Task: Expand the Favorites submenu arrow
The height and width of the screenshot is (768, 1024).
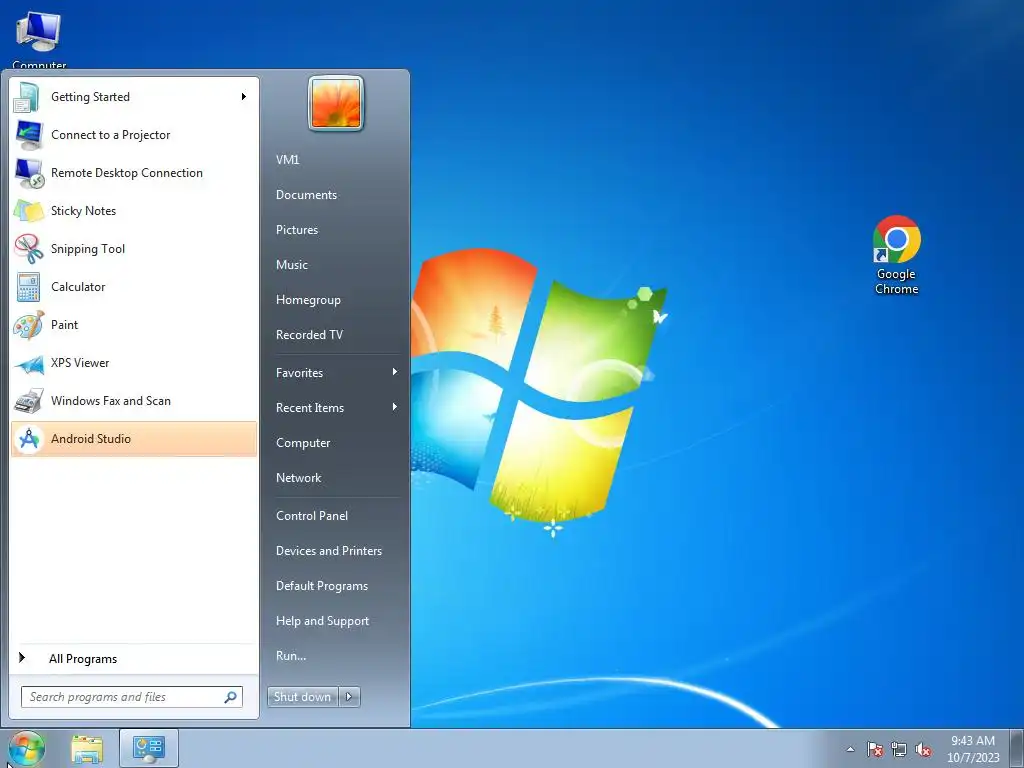Action: click(394, 372)
